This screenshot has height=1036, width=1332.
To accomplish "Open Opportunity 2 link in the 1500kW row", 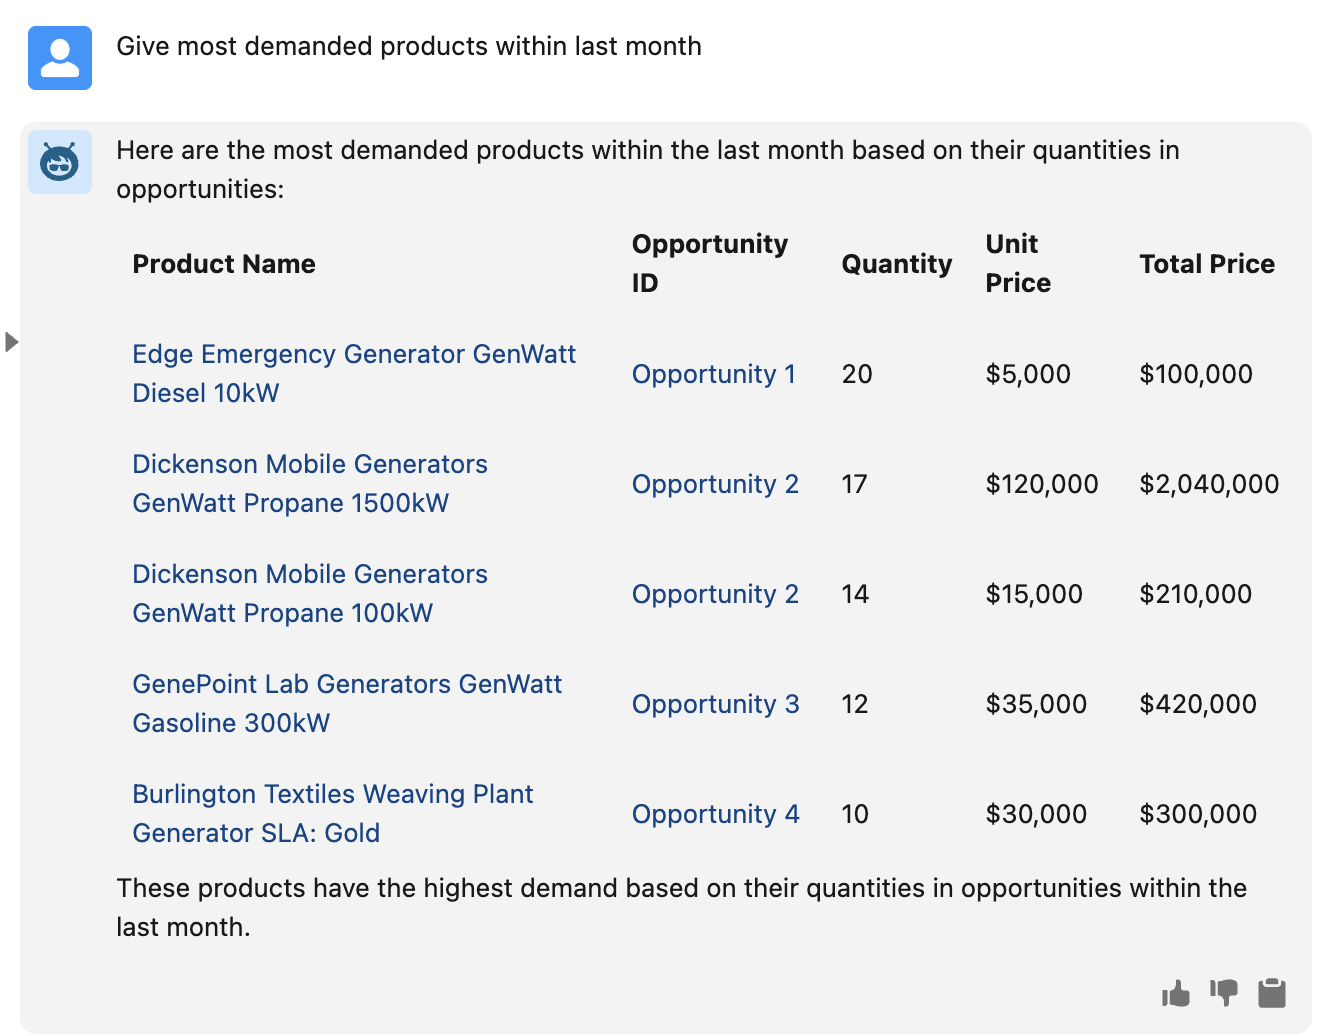I will 715,484.
